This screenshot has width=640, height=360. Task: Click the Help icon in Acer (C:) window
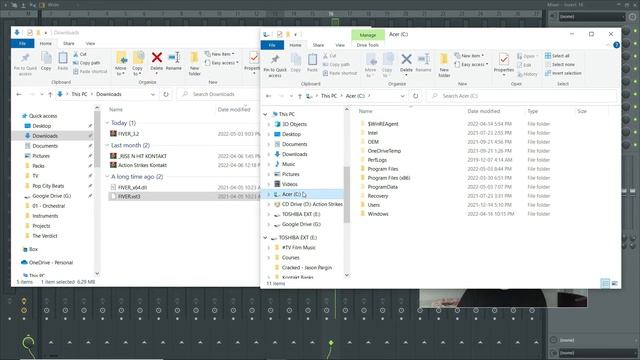click(x=616, y=45)
